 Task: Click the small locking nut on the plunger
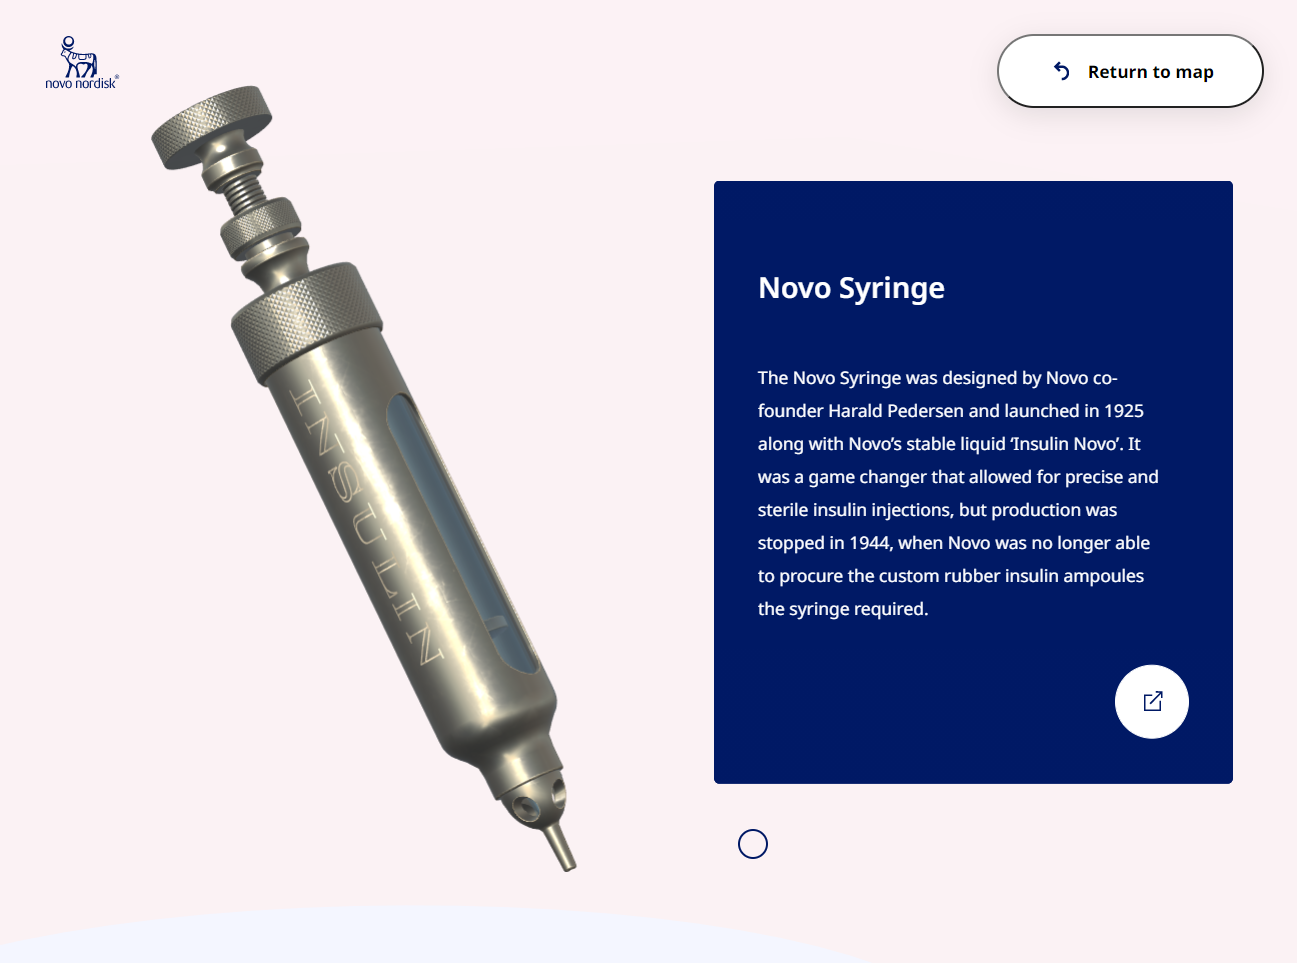[x=261, y=229]
